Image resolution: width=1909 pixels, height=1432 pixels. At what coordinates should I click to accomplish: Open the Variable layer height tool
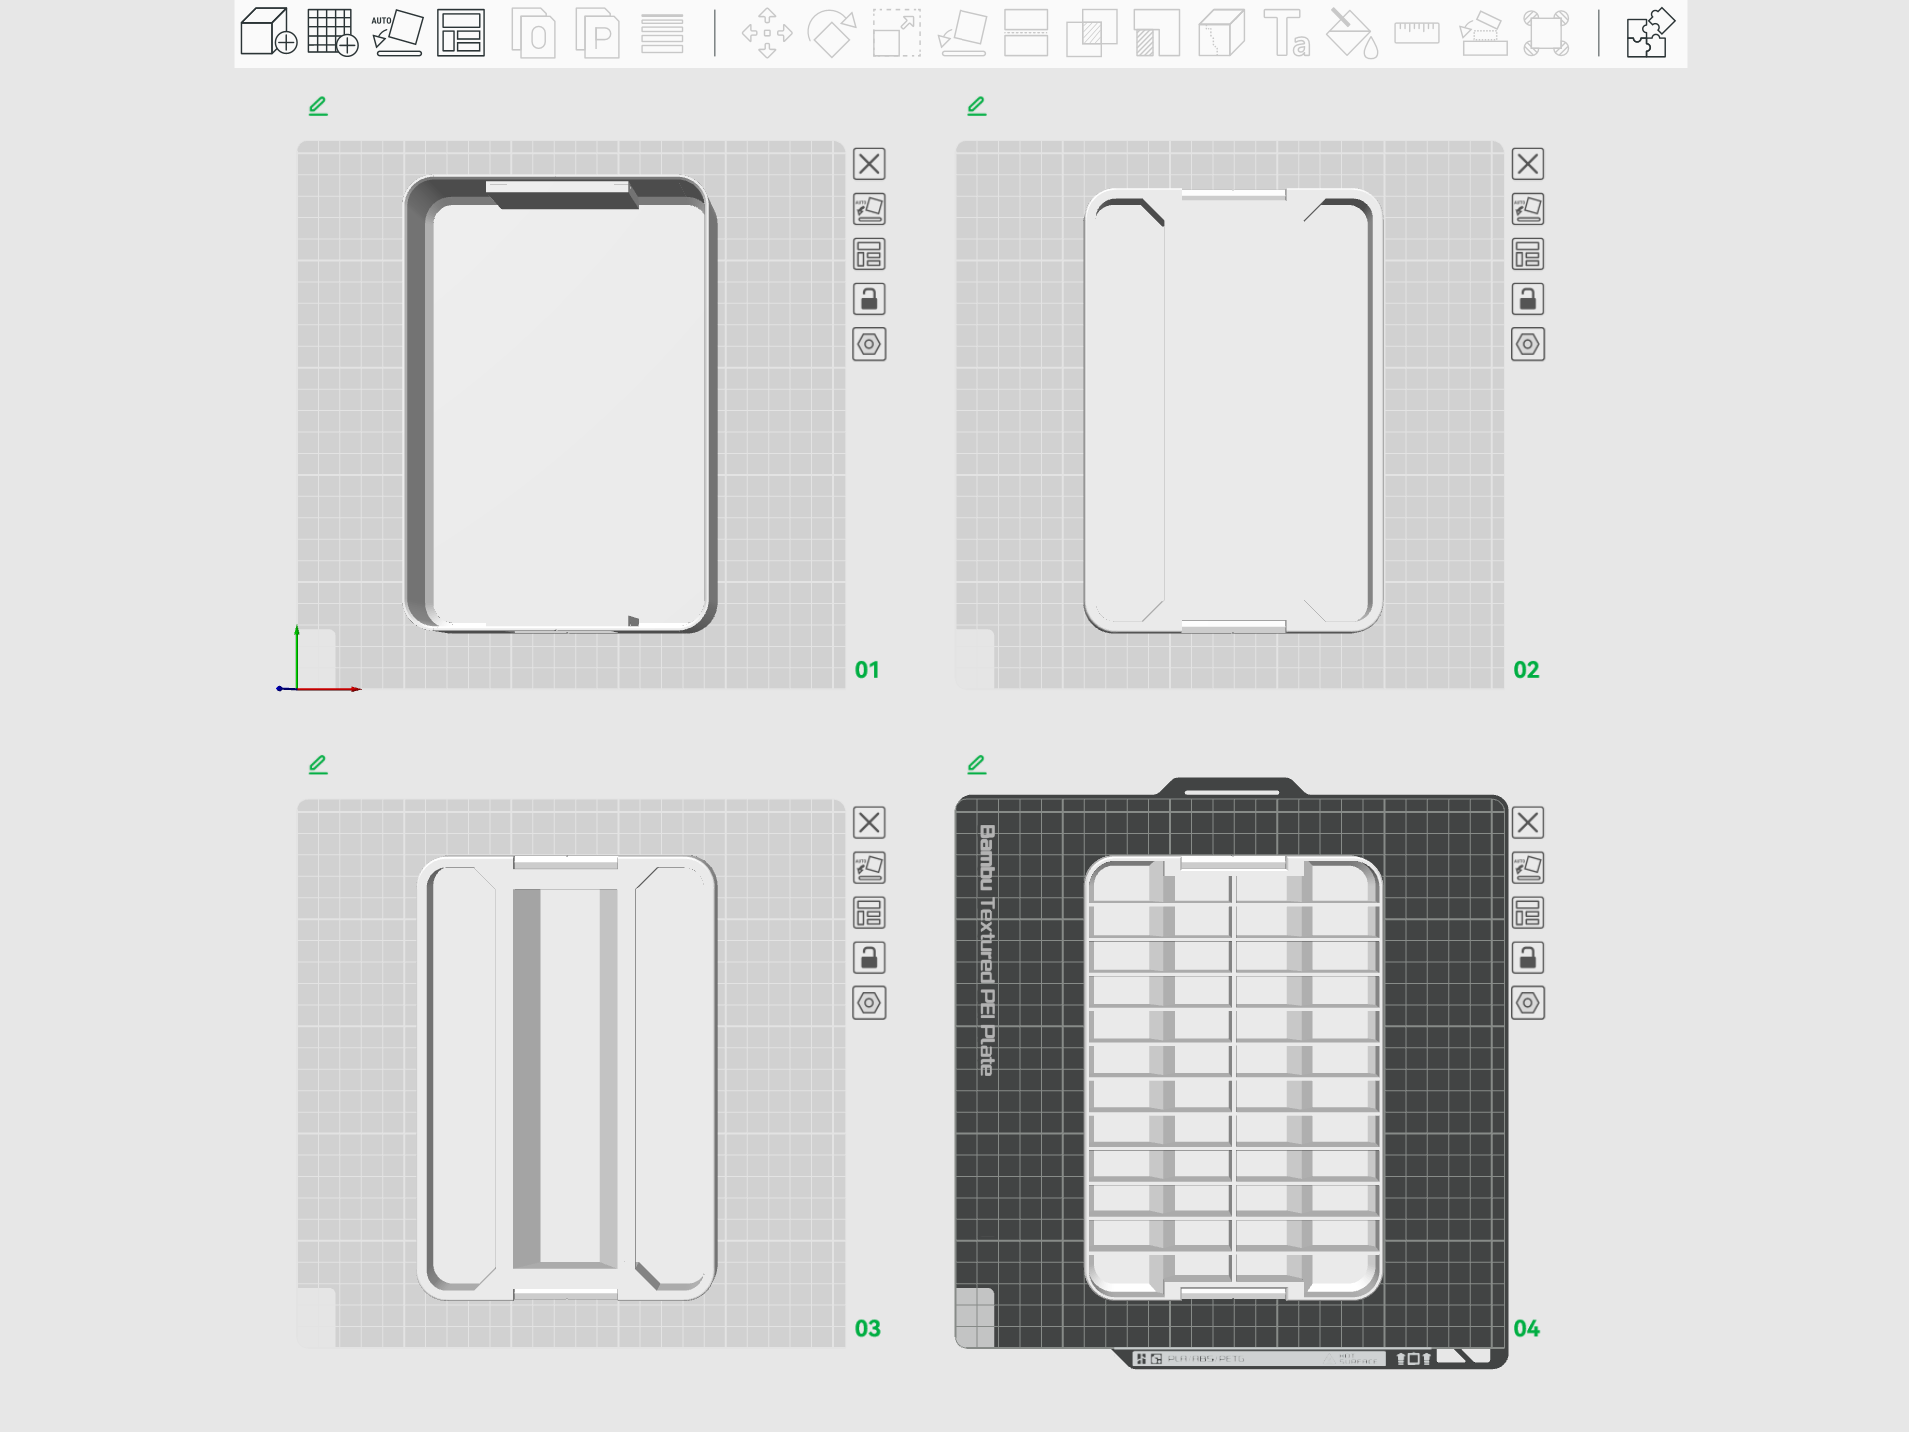tap(662, 33)
